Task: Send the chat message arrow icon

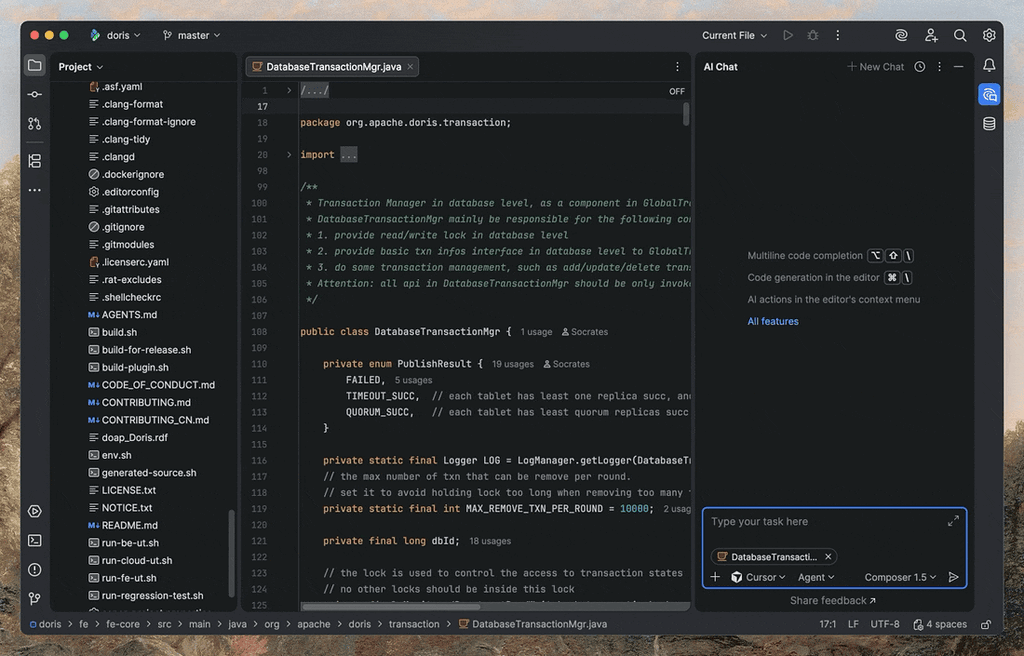Action: point(953,577)
